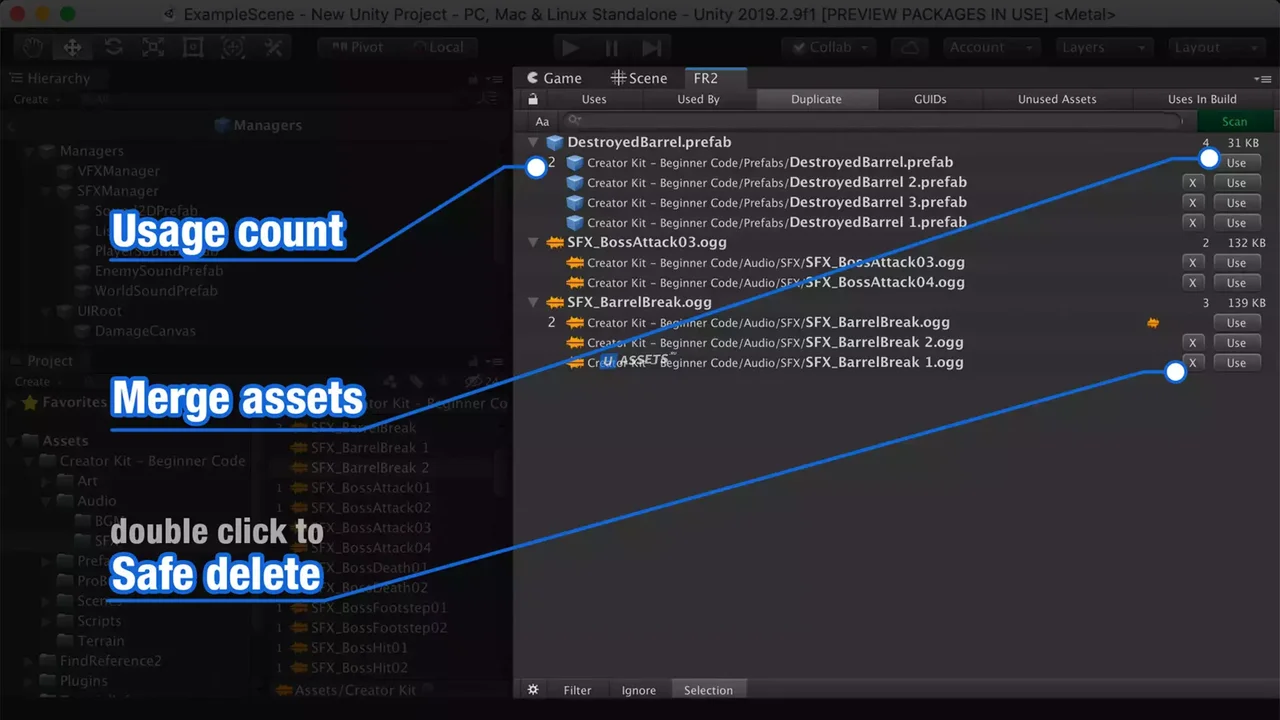The height and width of the screenshot is (720, 1280).
Task: Click audio icon of SFX_BarrelBreak.ogg group header
Action: click(555, 303)
